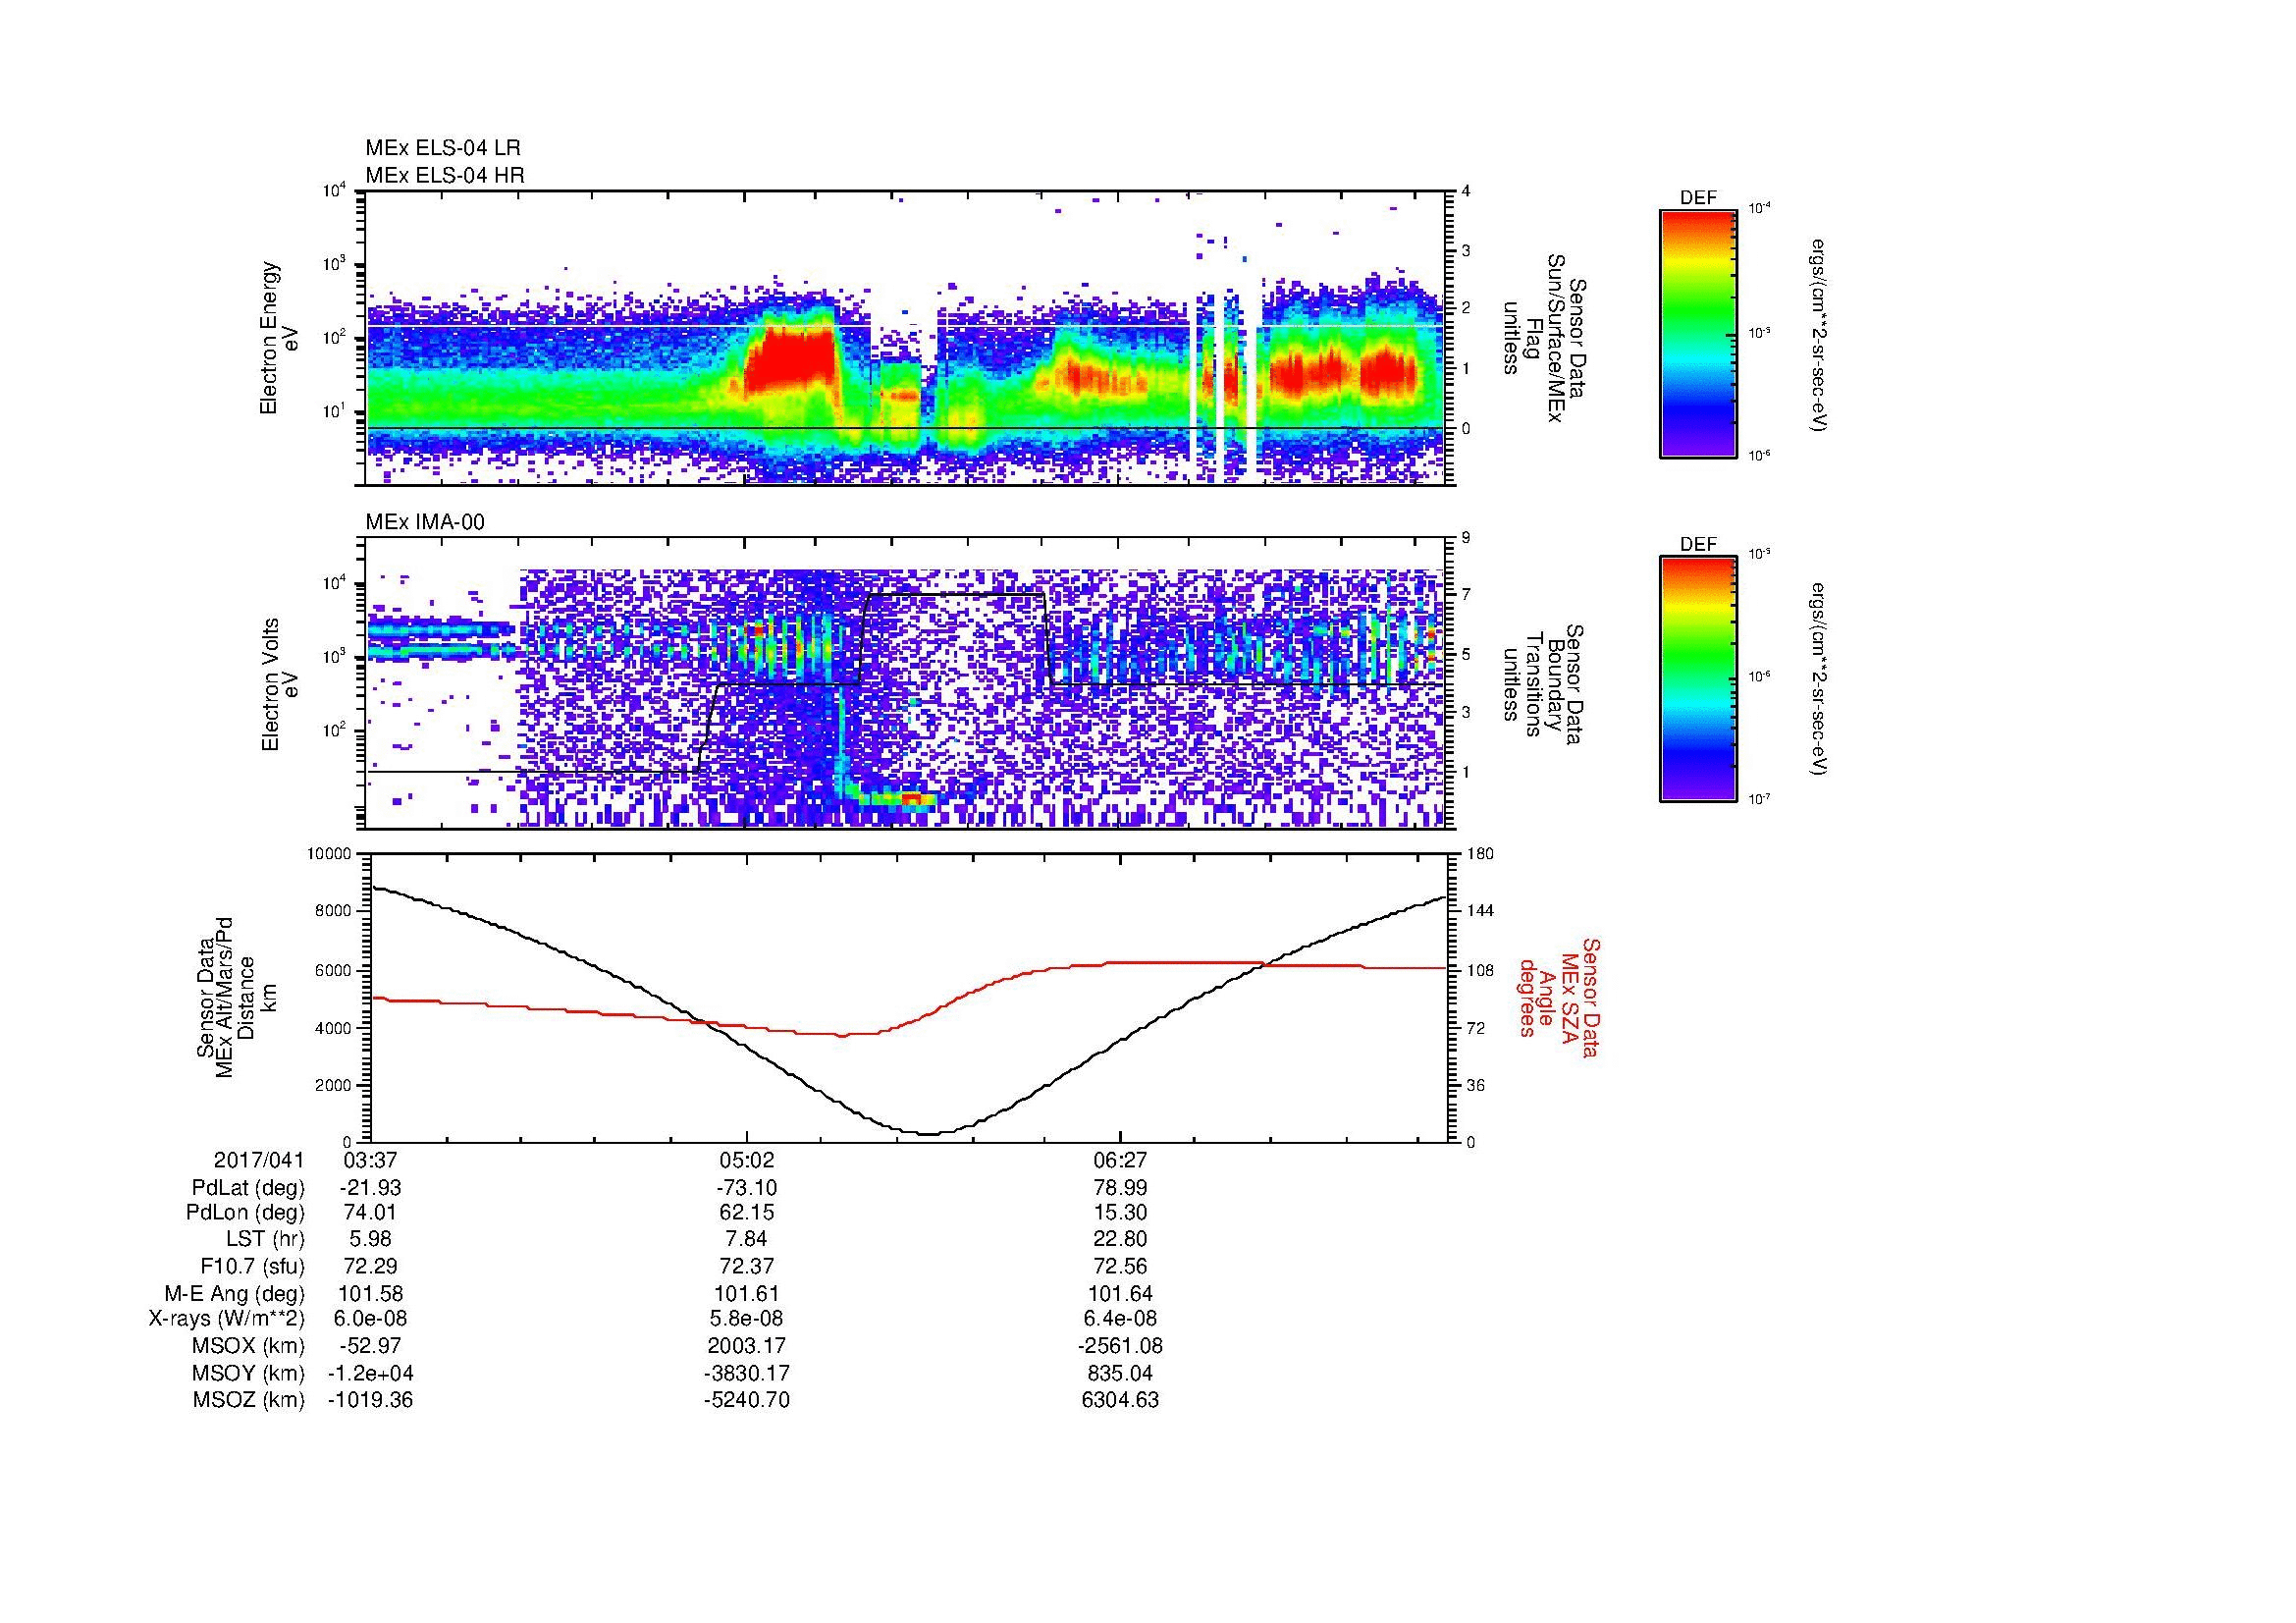Click the MSOX value '-2561.08'

pyautogui.click(x=1121, y=1346)
